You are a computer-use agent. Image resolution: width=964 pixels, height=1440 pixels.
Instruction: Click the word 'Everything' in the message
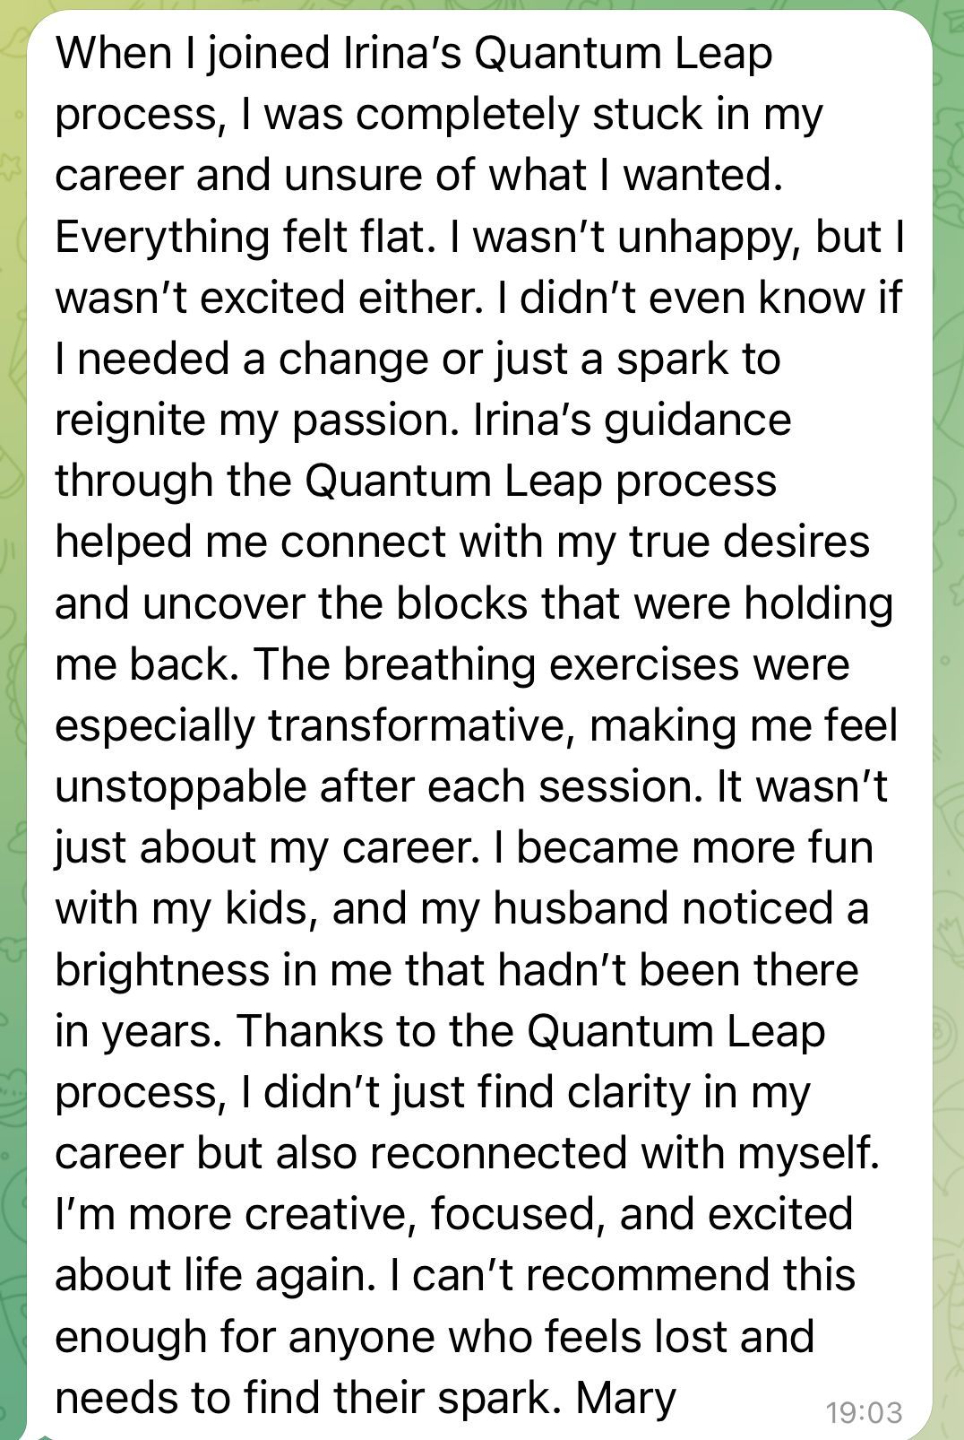160,238
